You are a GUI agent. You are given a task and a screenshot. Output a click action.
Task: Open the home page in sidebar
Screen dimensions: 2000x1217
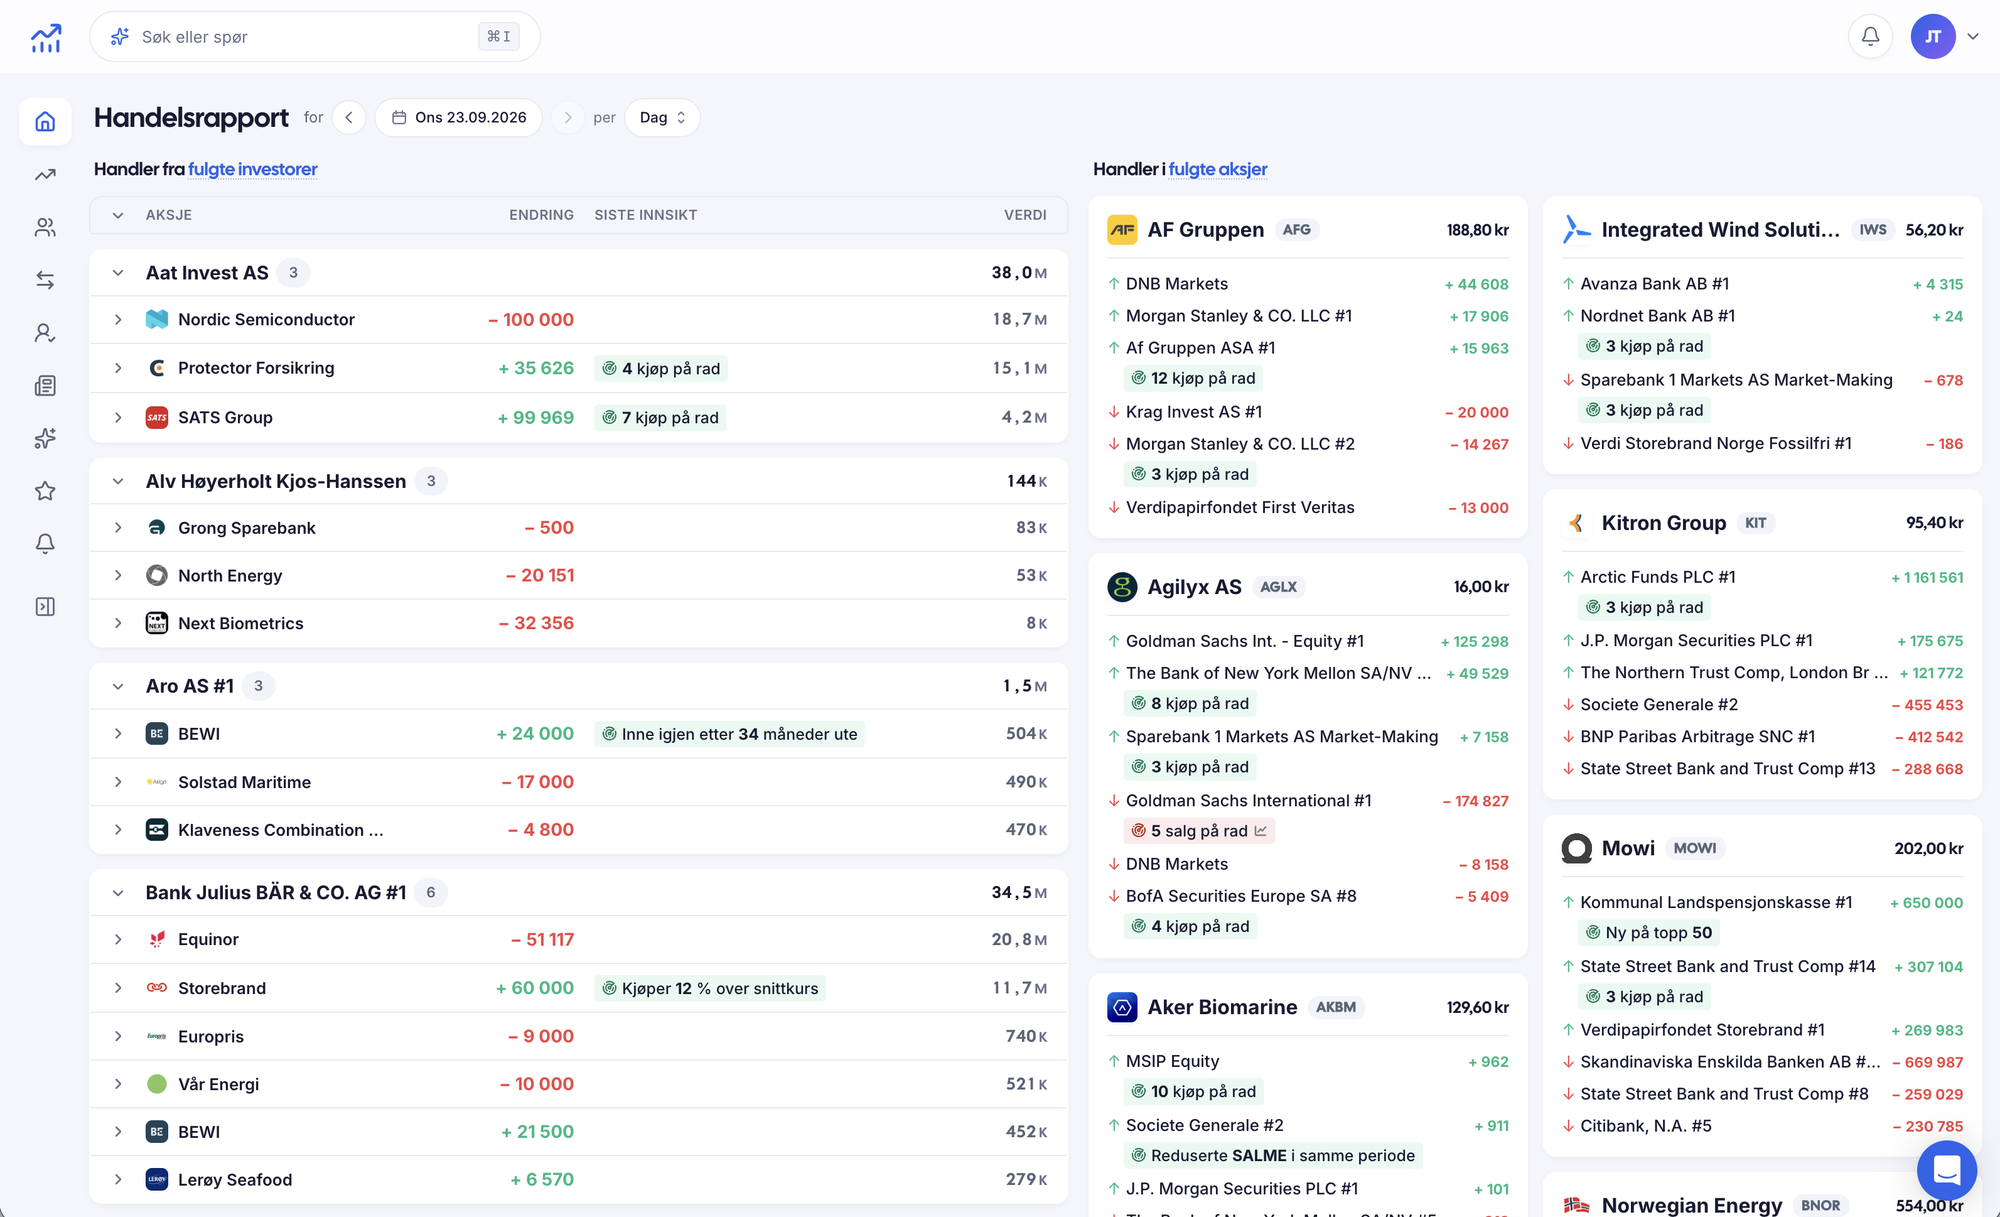[45, 122]
